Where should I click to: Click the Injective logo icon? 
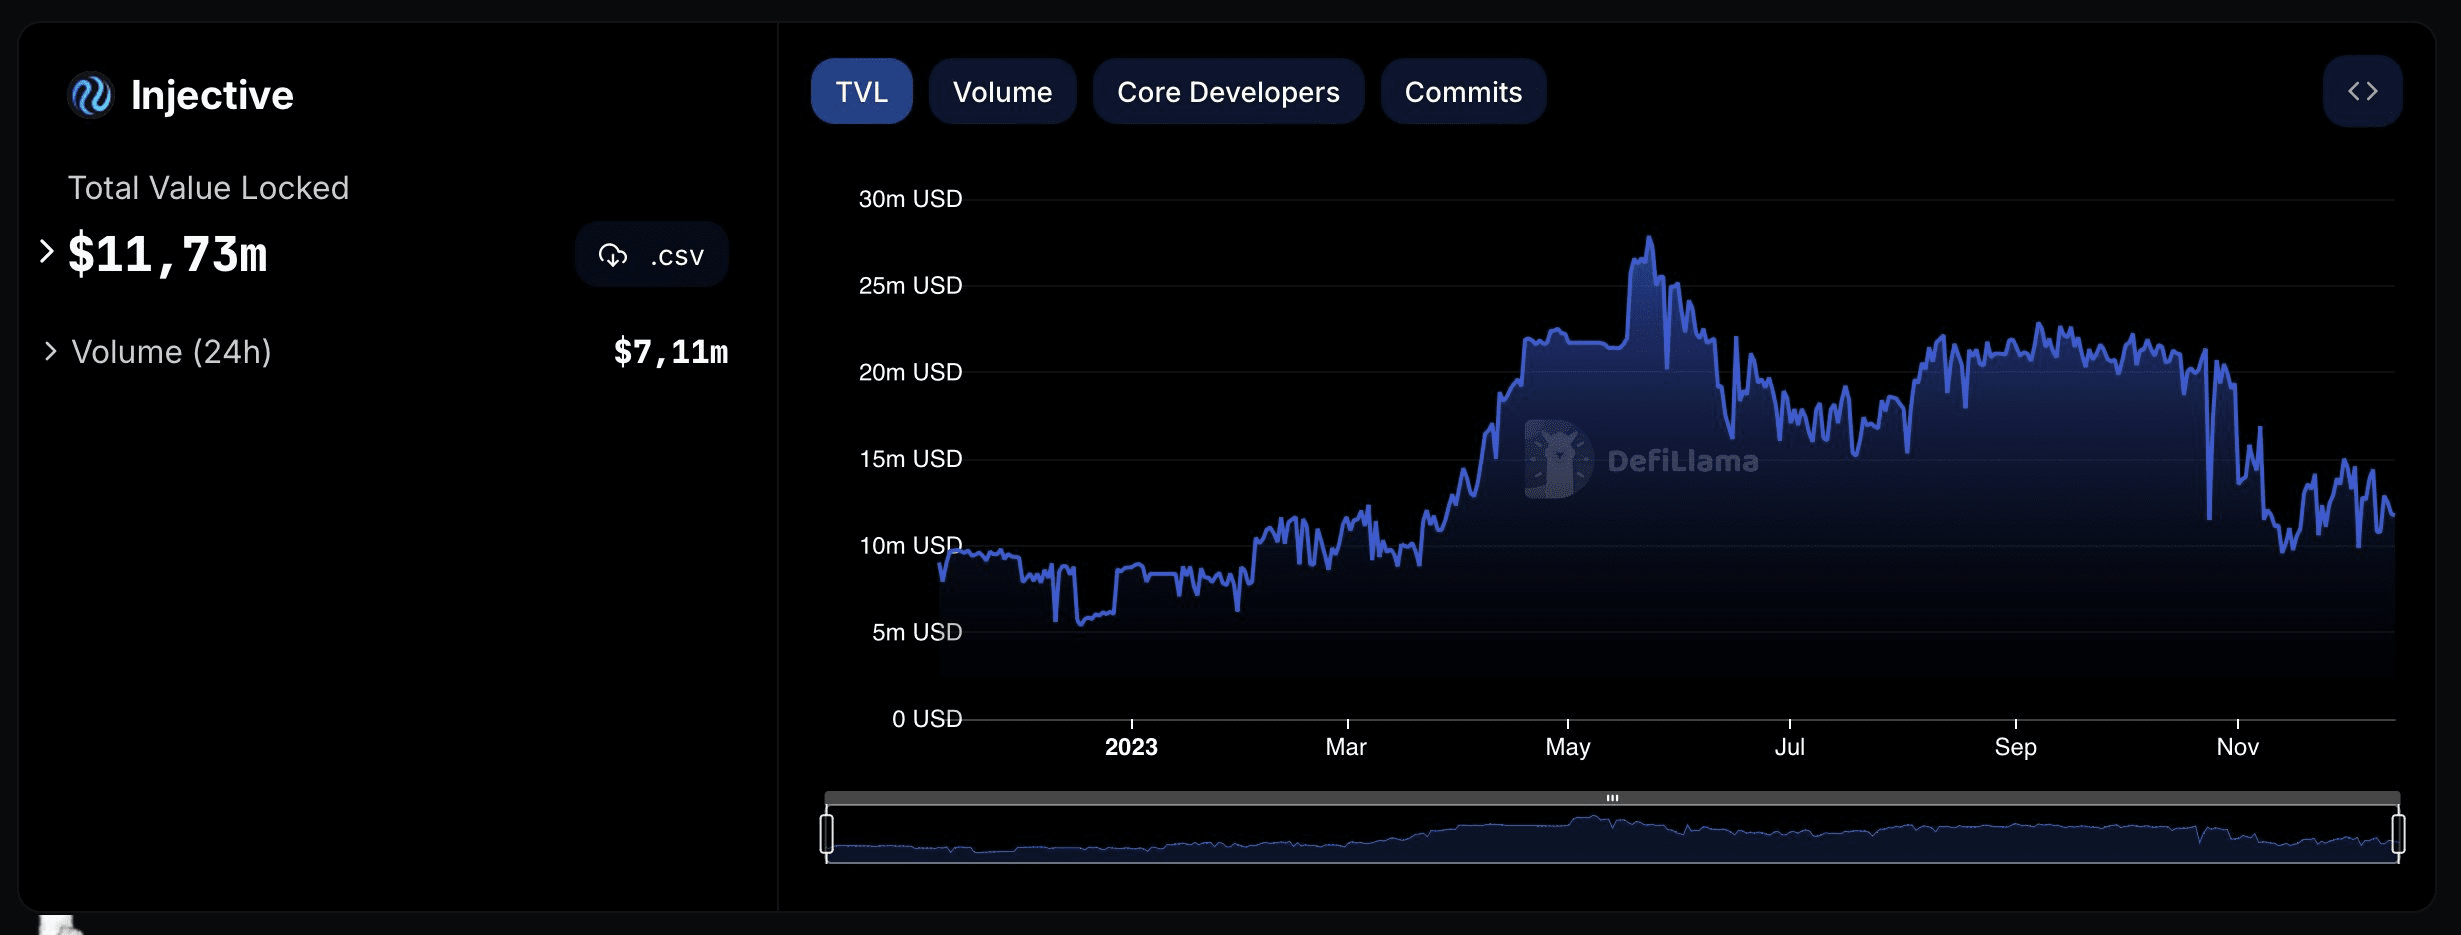pos(91,96)
